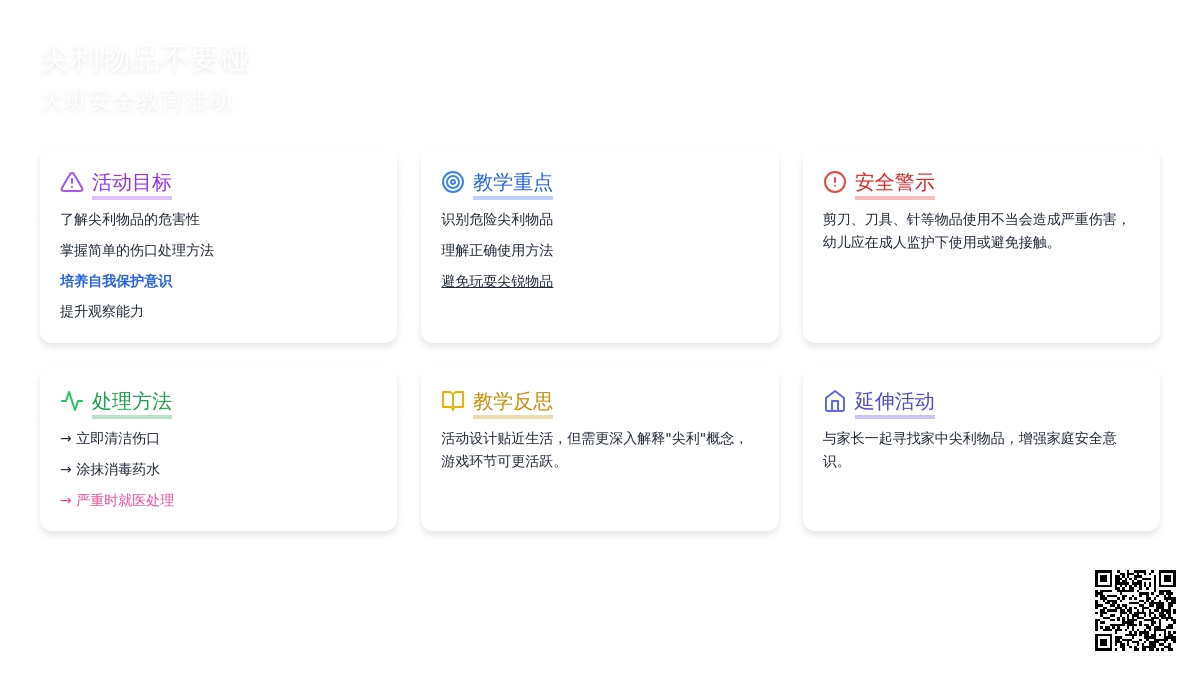Click the green pulse icon beside 处理方法
1200x675 pixels.
click(x=72, y=401)
